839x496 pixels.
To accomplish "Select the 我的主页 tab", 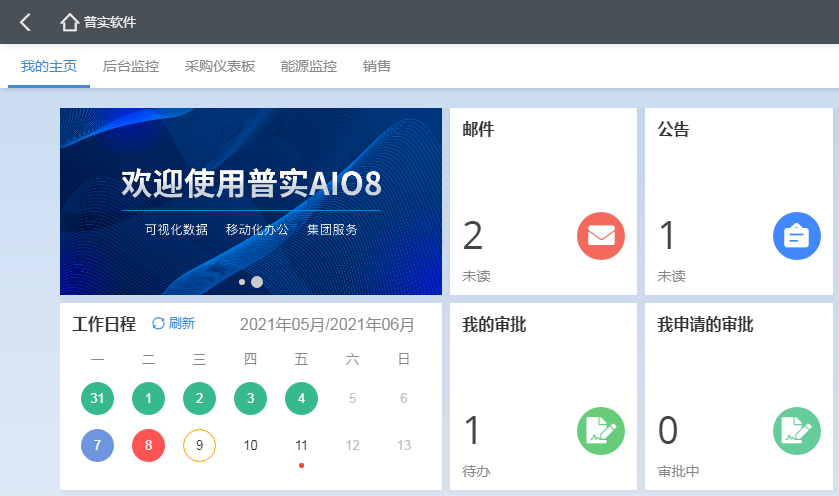I will click(49, 67).
